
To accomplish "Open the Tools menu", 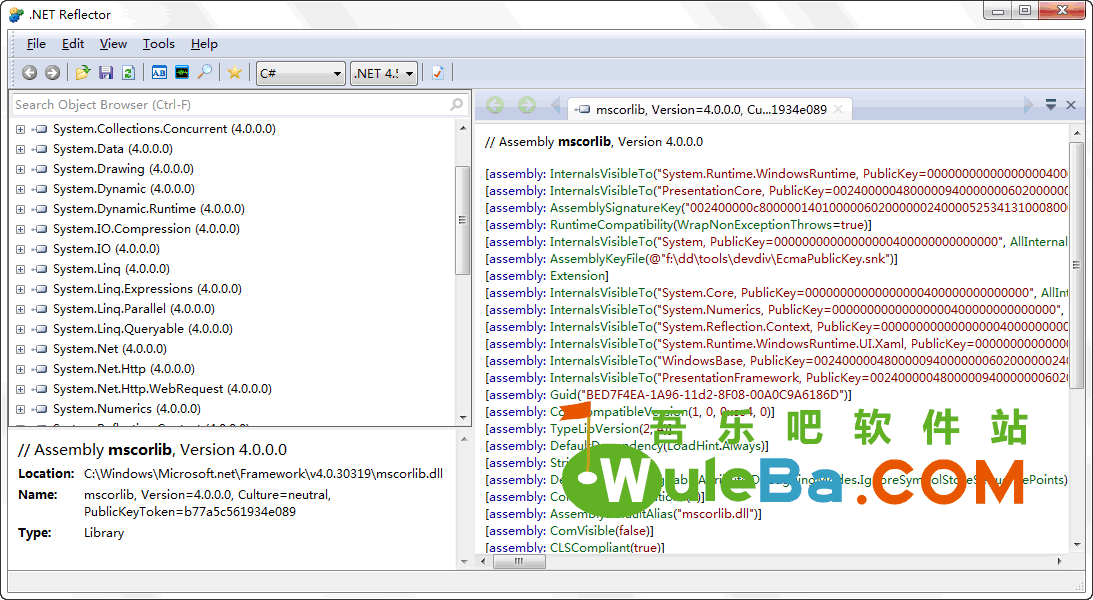I will click(159, 44).
